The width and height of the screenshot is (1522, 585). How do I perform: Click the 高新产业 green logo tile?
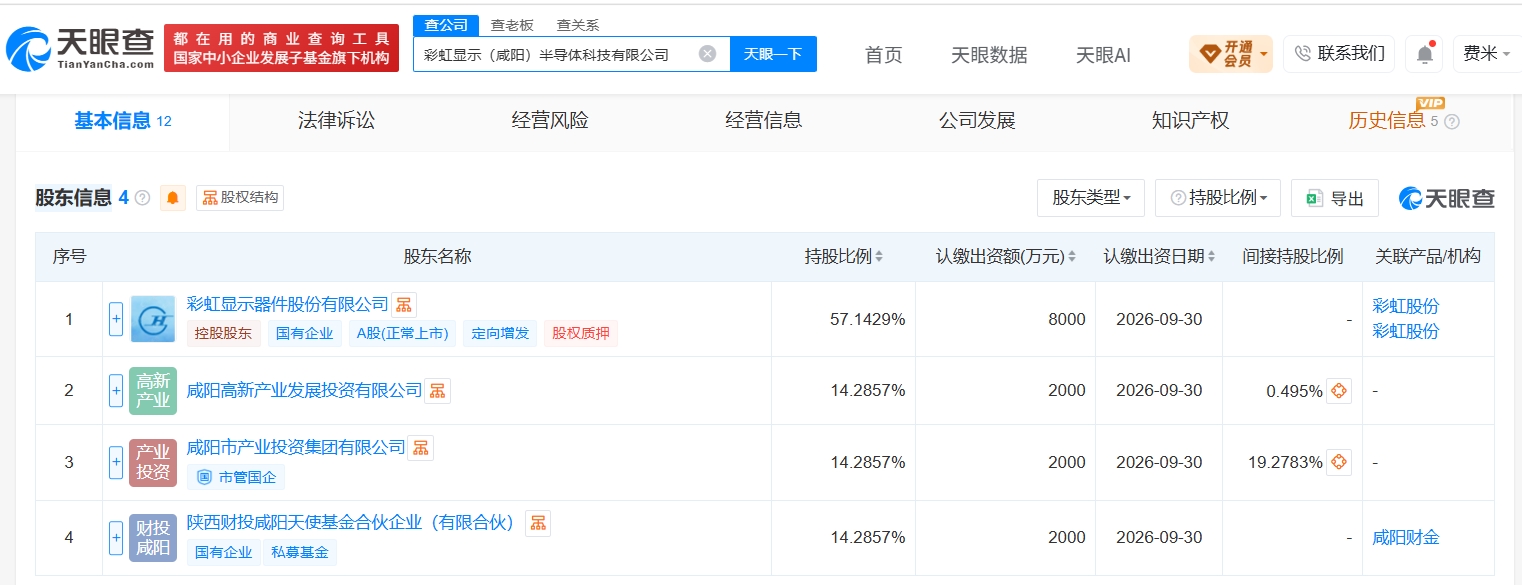pos(153,391)
